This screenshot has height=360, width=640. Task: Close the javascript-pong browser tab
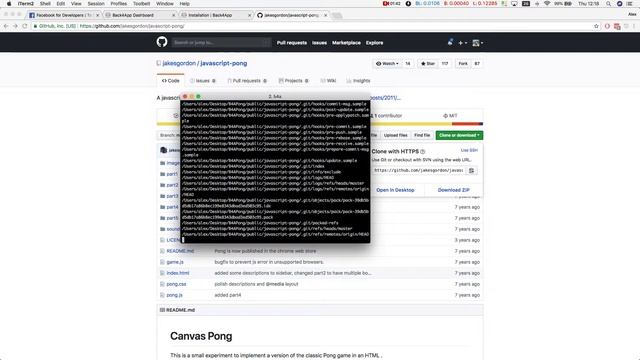(325, 15)
